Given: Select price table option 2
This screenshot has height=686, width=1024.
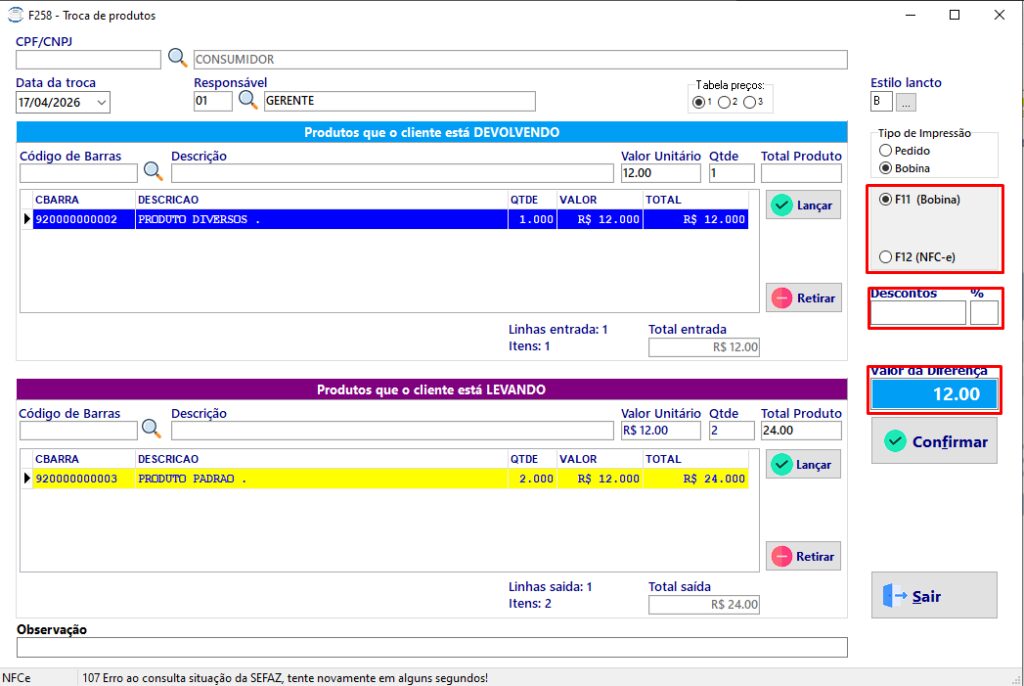Looking at the screenshot, I should 724,103.
